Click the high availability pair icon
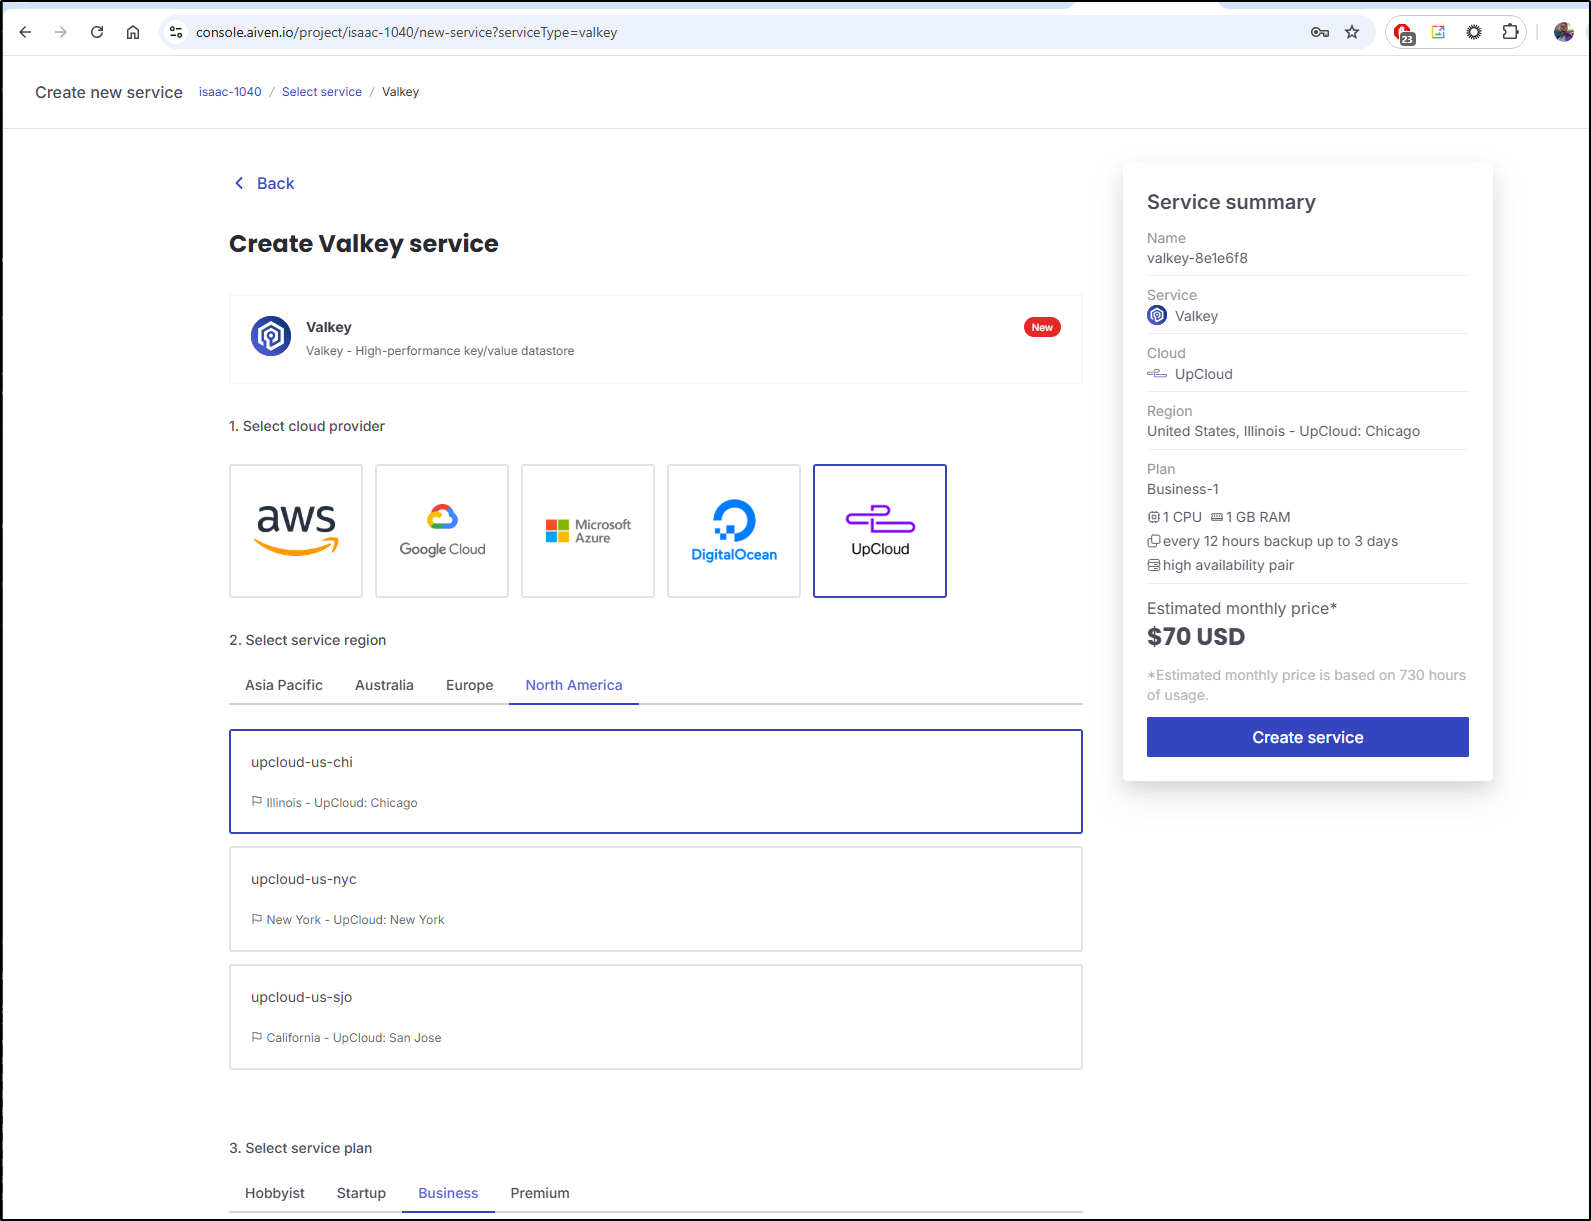Screen dimensions: 1591x1221 point(1154,565)
